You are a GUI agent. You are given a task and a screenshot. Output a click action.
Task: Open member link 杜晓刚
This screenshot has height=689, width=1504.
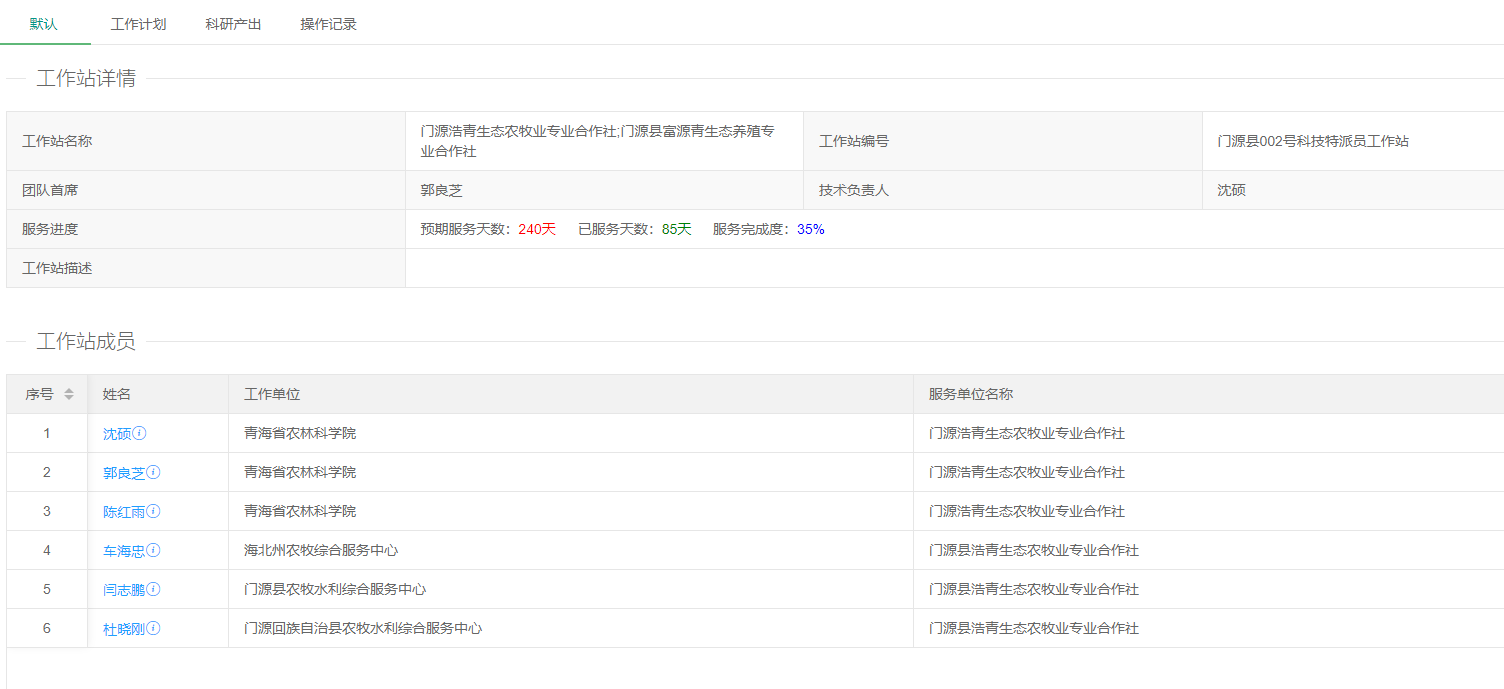click(124, 629)
